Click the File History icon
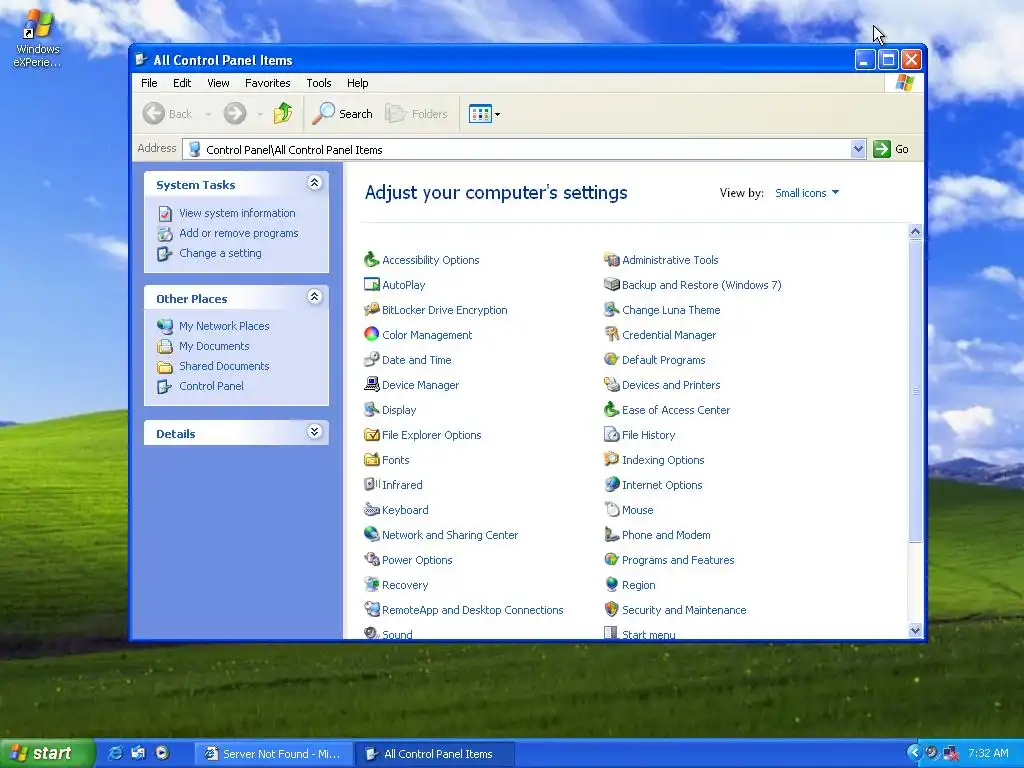This screenshot has width=1024, height=768. 611,434
